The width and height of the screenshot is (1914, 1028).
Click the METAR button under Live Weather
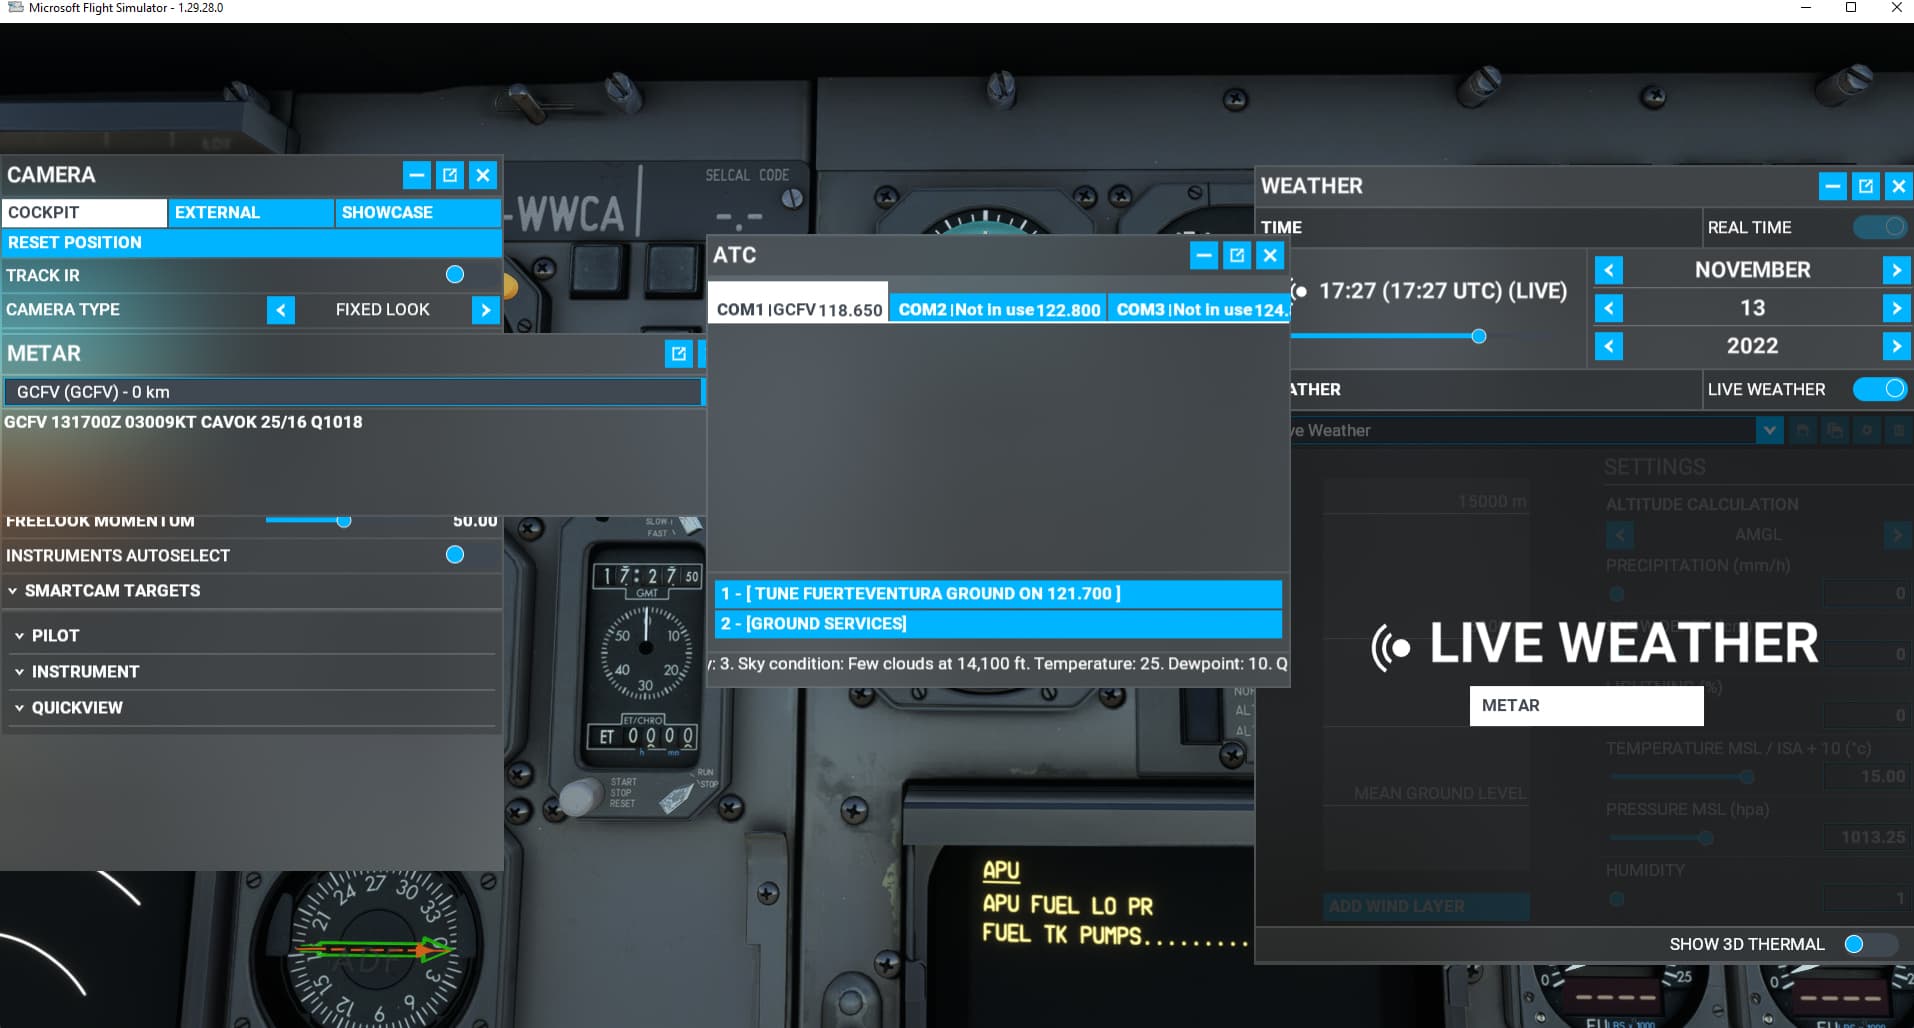(1586, 706)
